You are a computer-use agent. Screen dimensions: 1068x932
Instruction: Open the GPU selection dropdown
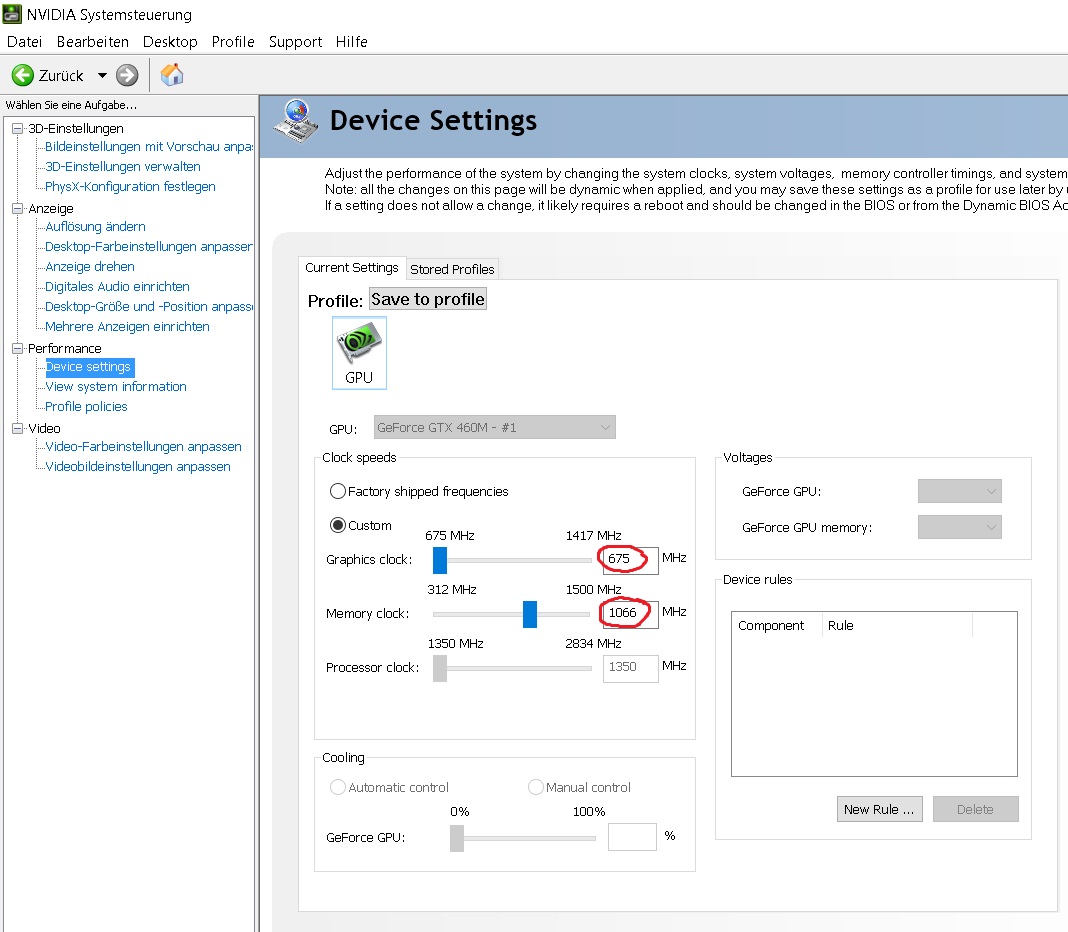click(494, 427)
